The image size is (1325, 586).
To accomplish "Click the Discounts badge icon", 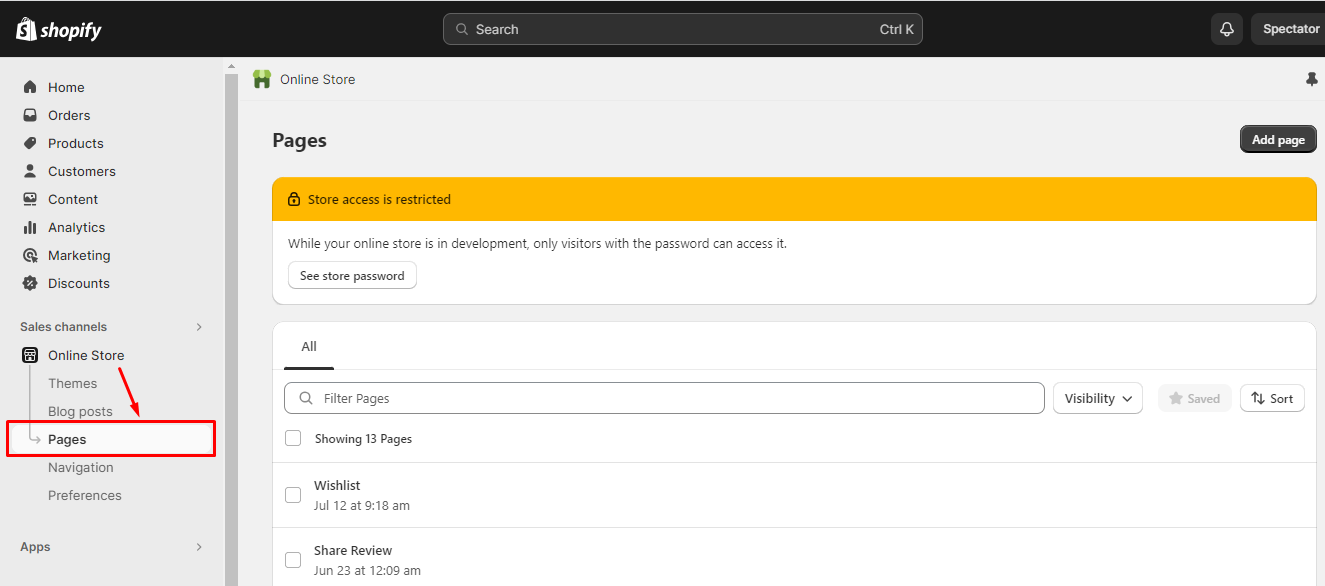I will 30,283.
